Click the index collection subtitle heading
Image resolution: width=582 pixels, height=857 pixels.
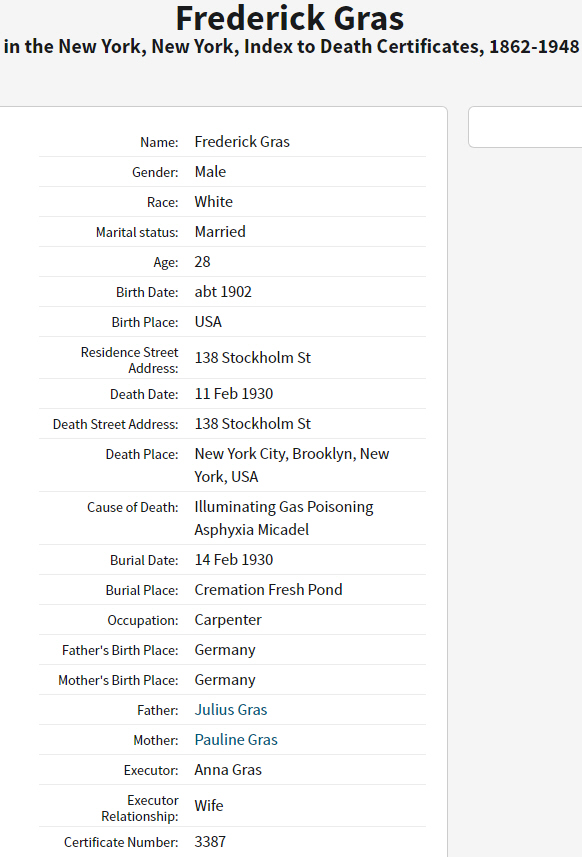click(291, 46)
